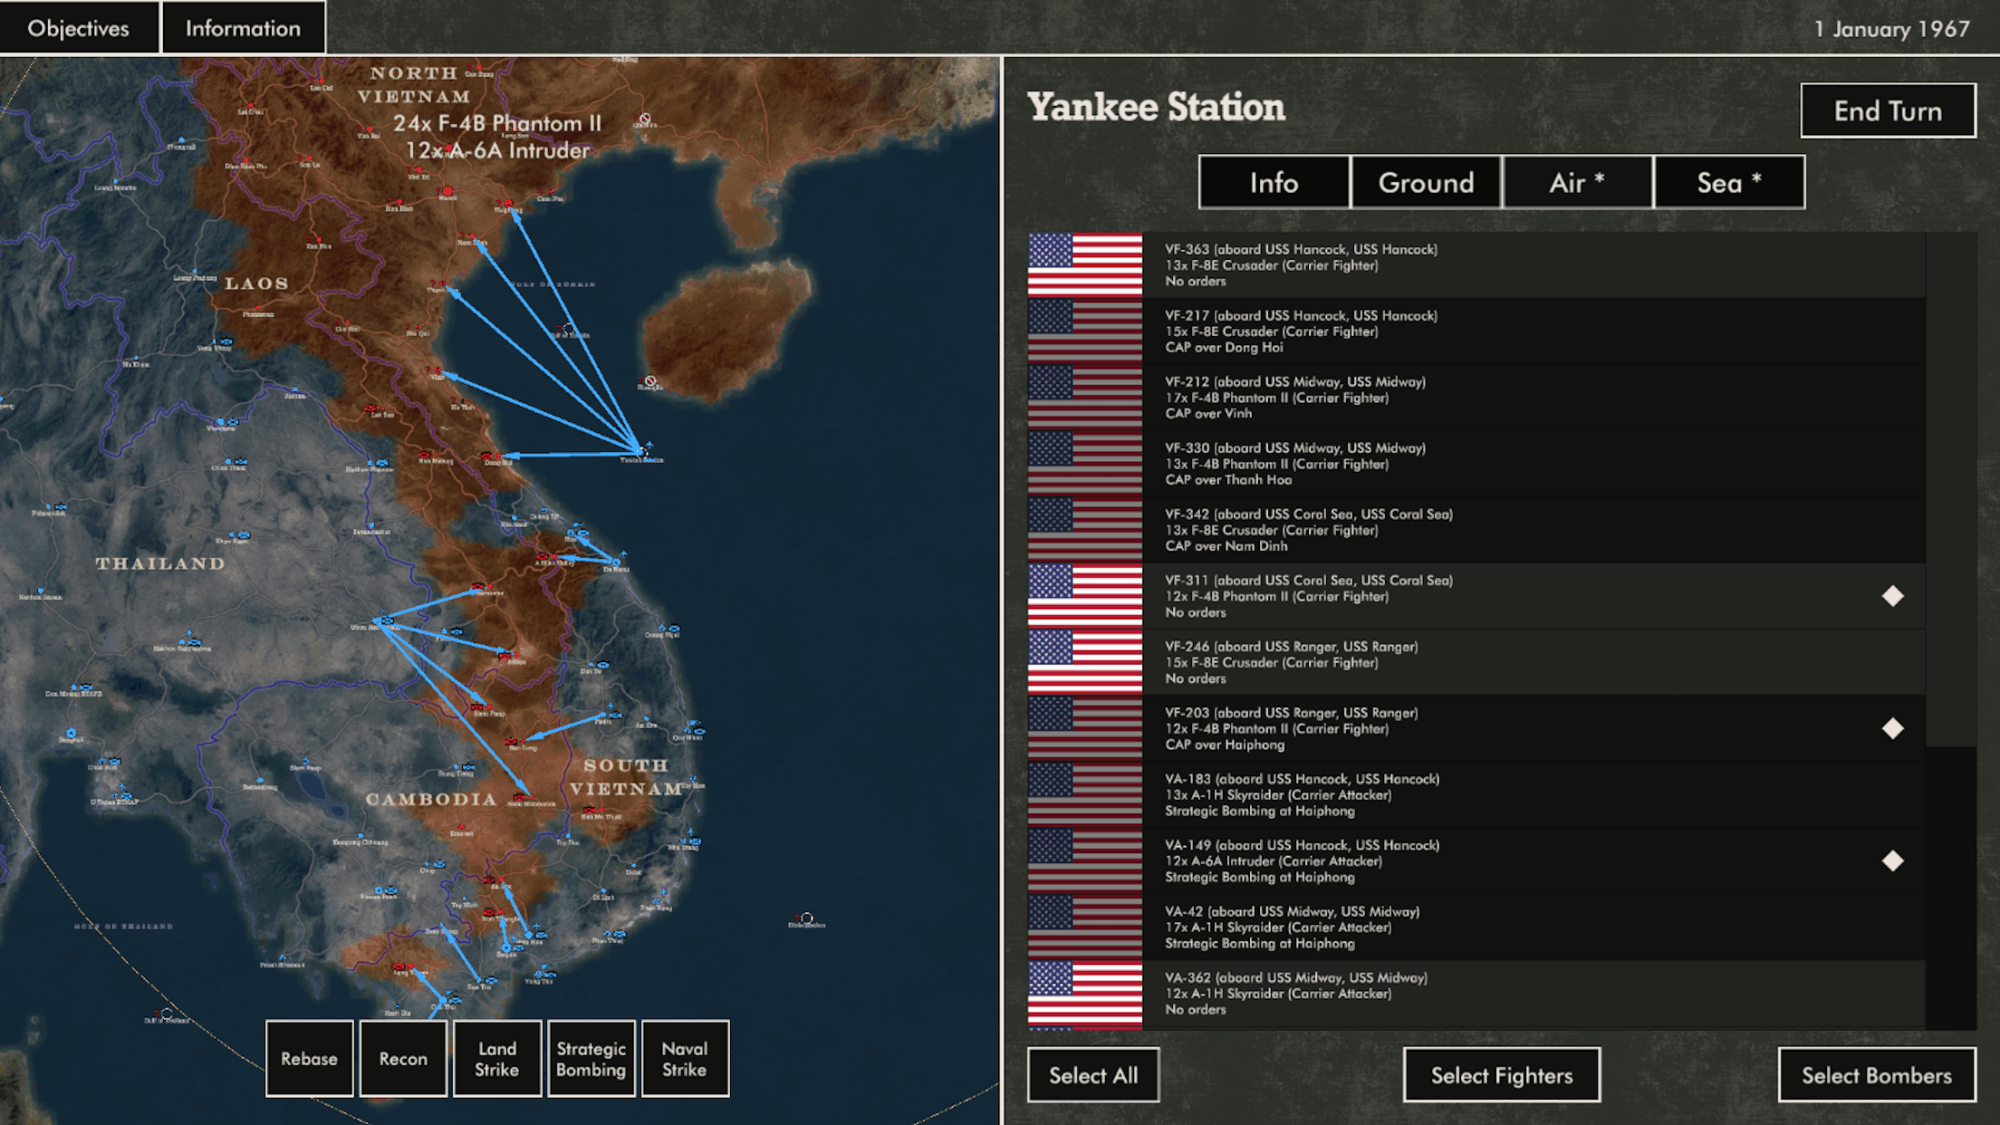Click the flag icon for VF-363 squadron
The height and width of the screenshot is (1125, 2000).
(x=1084, y=265)
